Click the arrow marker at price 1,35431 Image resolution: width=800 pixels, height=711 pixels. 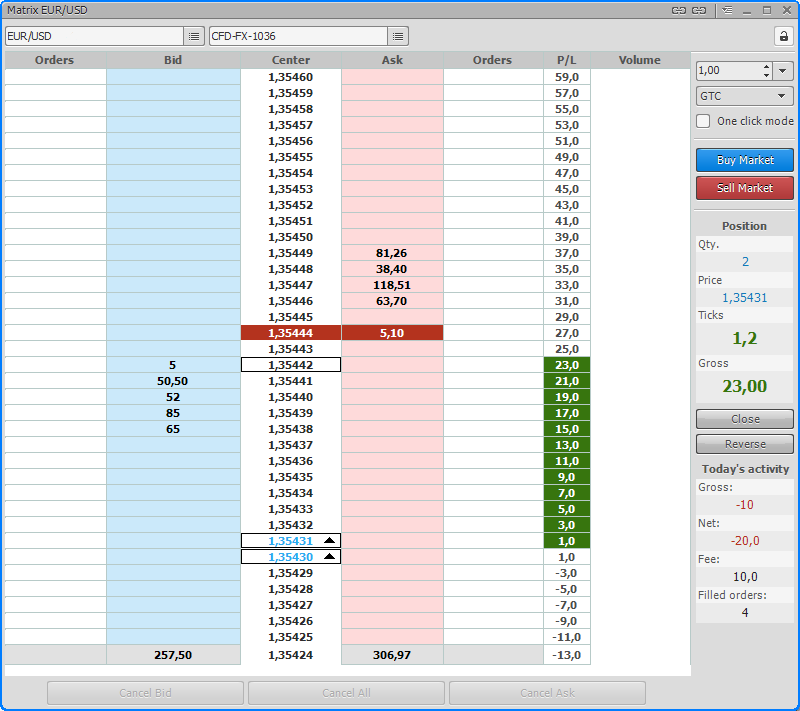pos(330,540)
